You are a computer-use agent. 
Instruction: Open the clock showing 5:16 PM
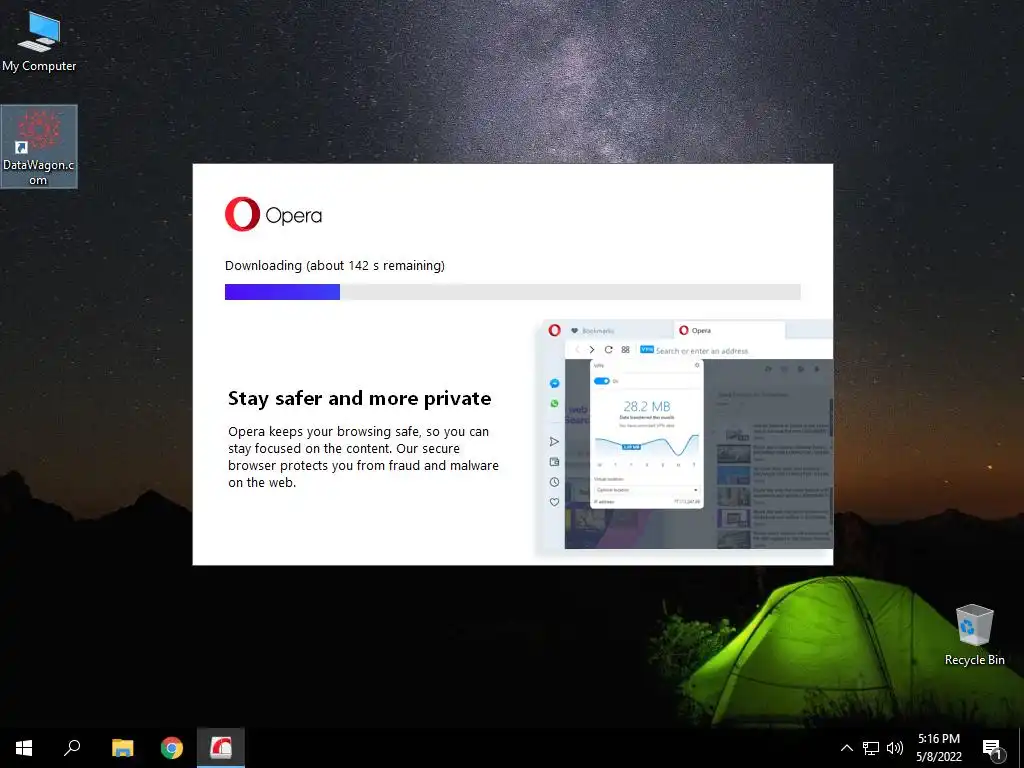point(938,748)
